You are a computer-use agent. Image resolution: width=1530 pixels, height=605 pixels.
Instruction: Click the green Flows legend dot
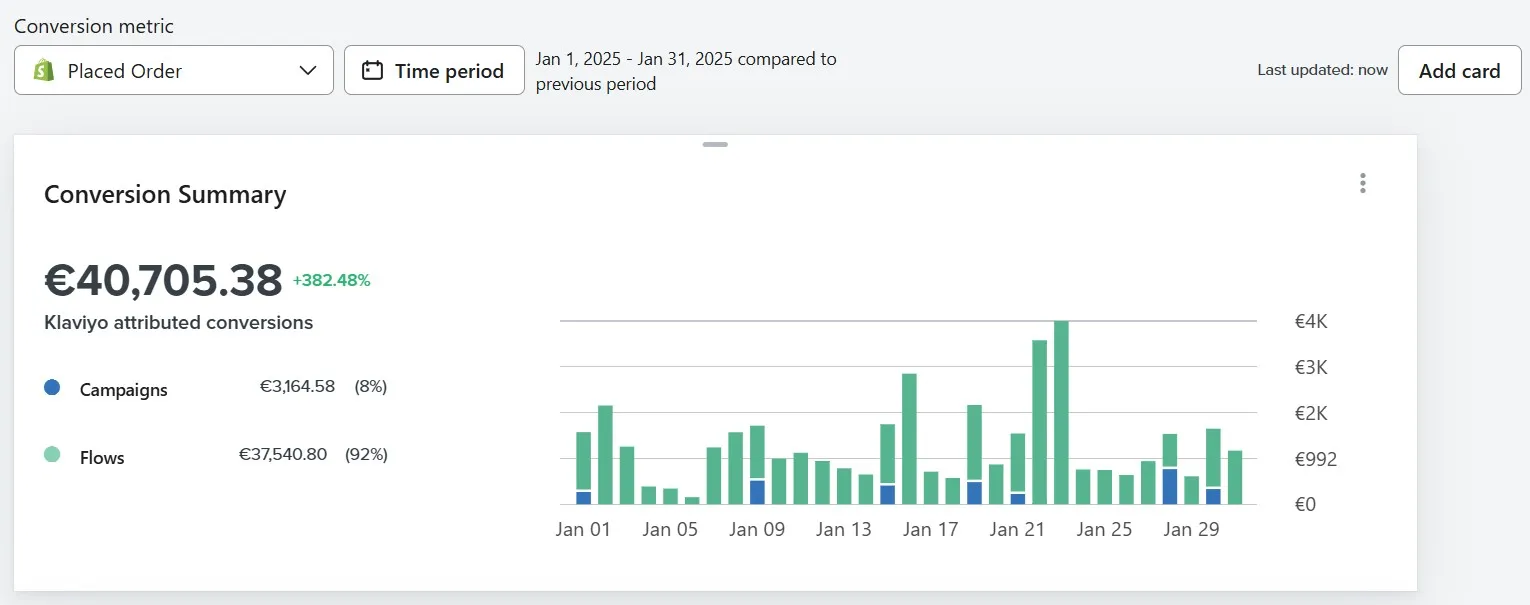53,455
